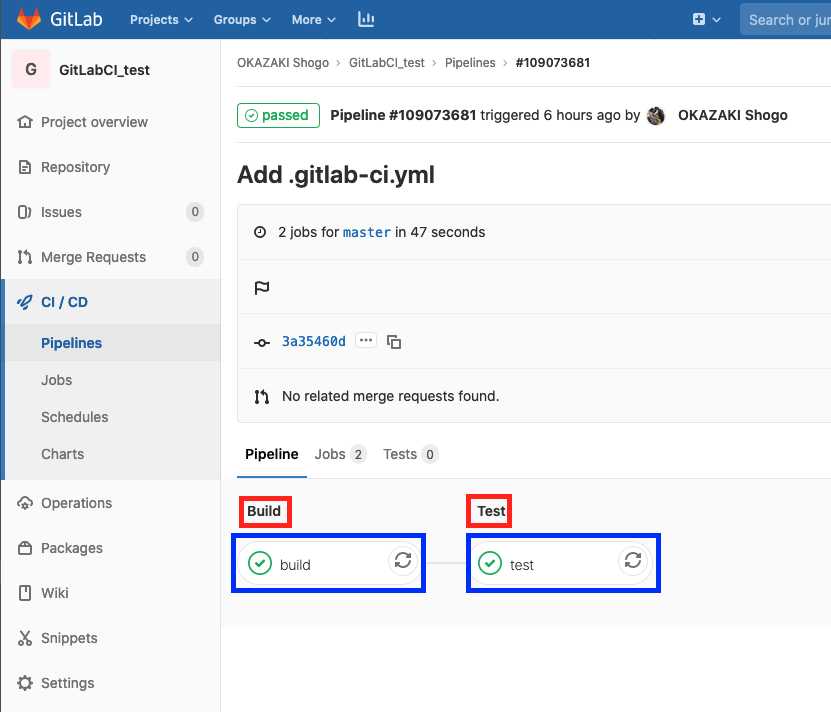Click the new item plus icon
Screen dimensions: 831x712
click(699, 19)
